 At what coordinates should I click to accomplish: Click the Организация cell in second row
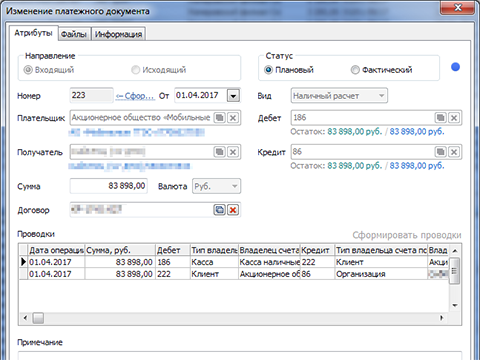pos(381,274)
